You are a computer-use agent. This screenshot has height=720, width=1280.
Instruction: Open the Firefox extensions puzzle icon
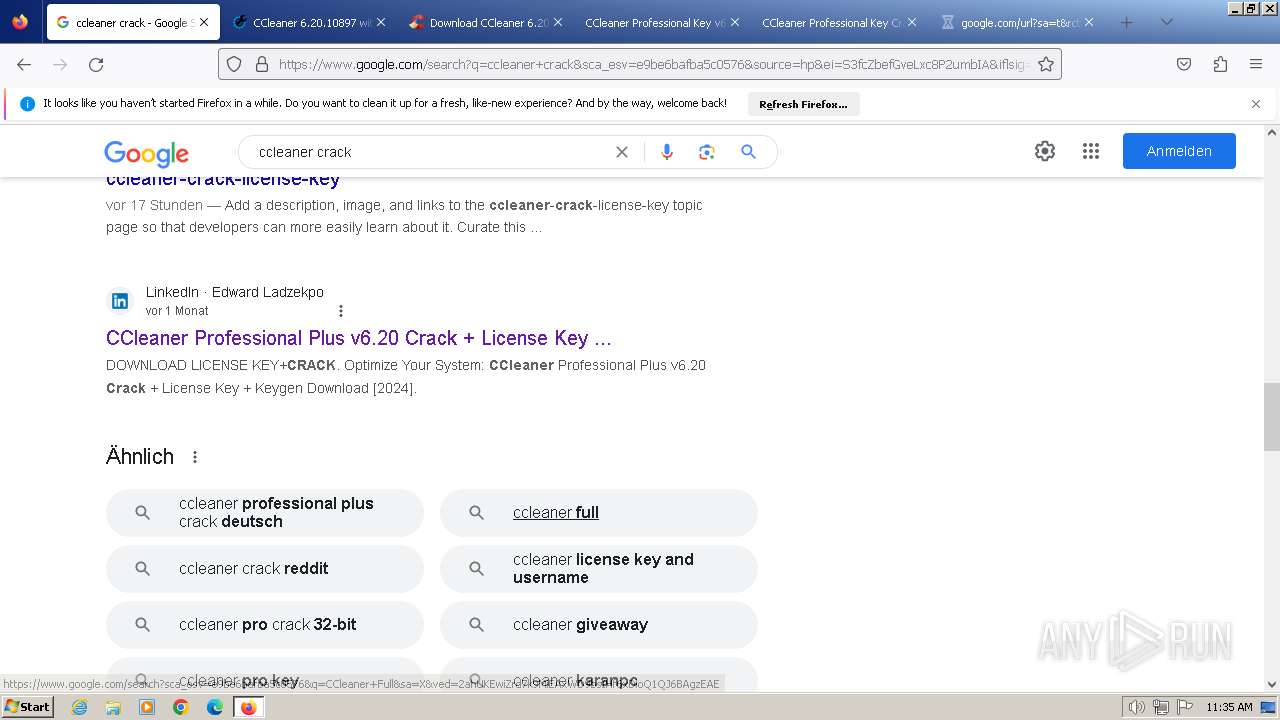[1220, 64]
